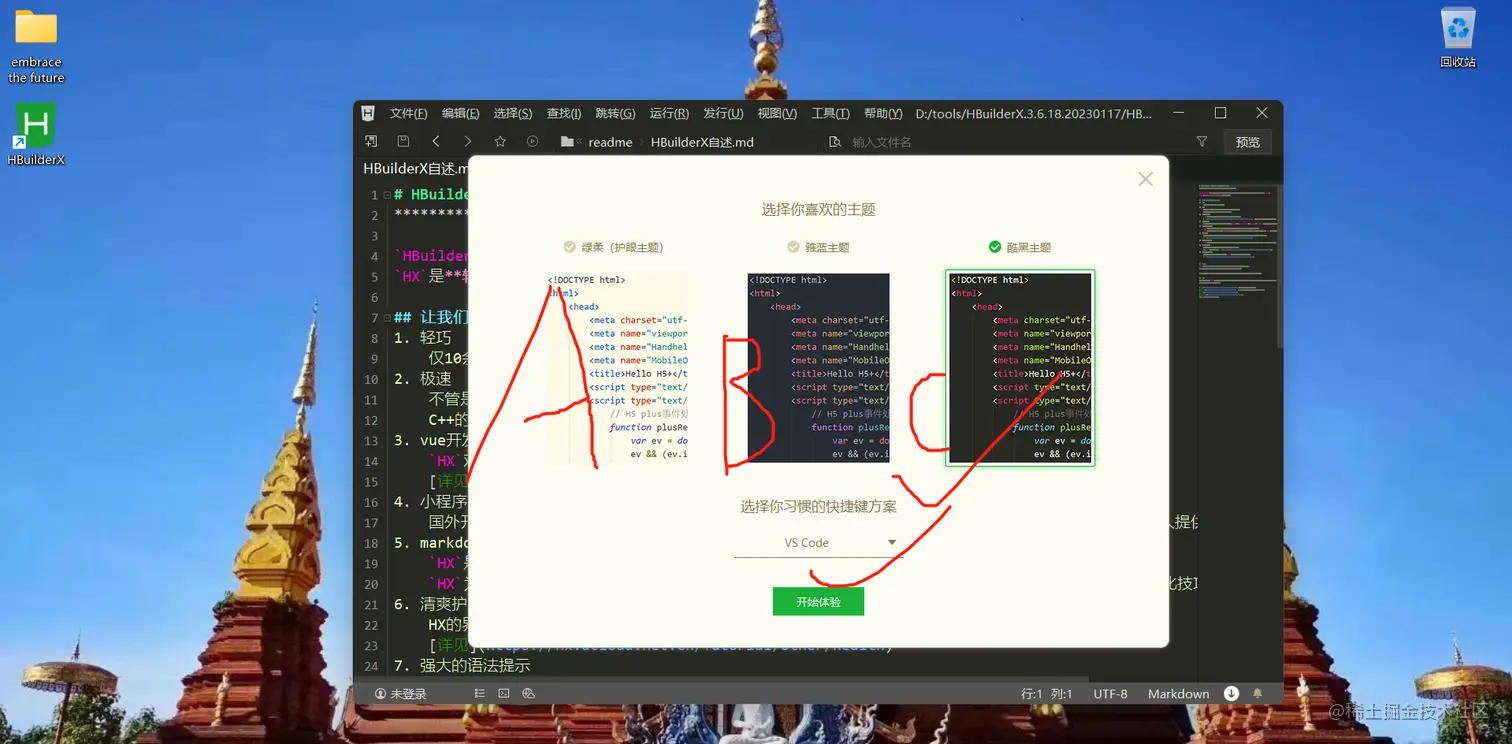The image size is (1512, 744).
Task: Click the outline list status bar icon
Action: (x=480, y=694)
